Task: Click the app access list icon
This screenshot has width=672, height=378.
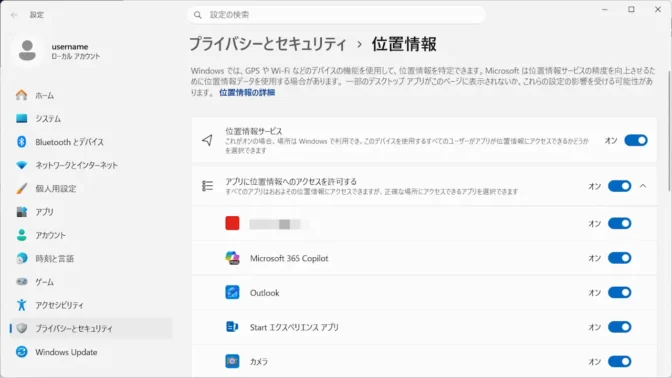Action: coord(207,186)
